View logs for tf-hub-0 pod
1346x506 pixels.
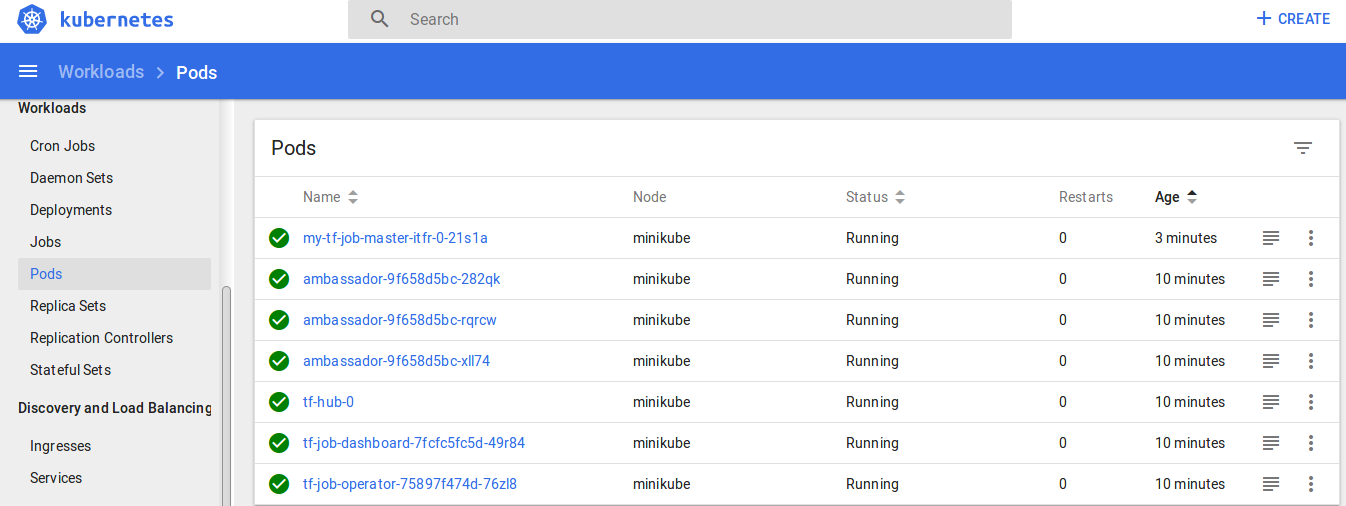pos(1270,402)
